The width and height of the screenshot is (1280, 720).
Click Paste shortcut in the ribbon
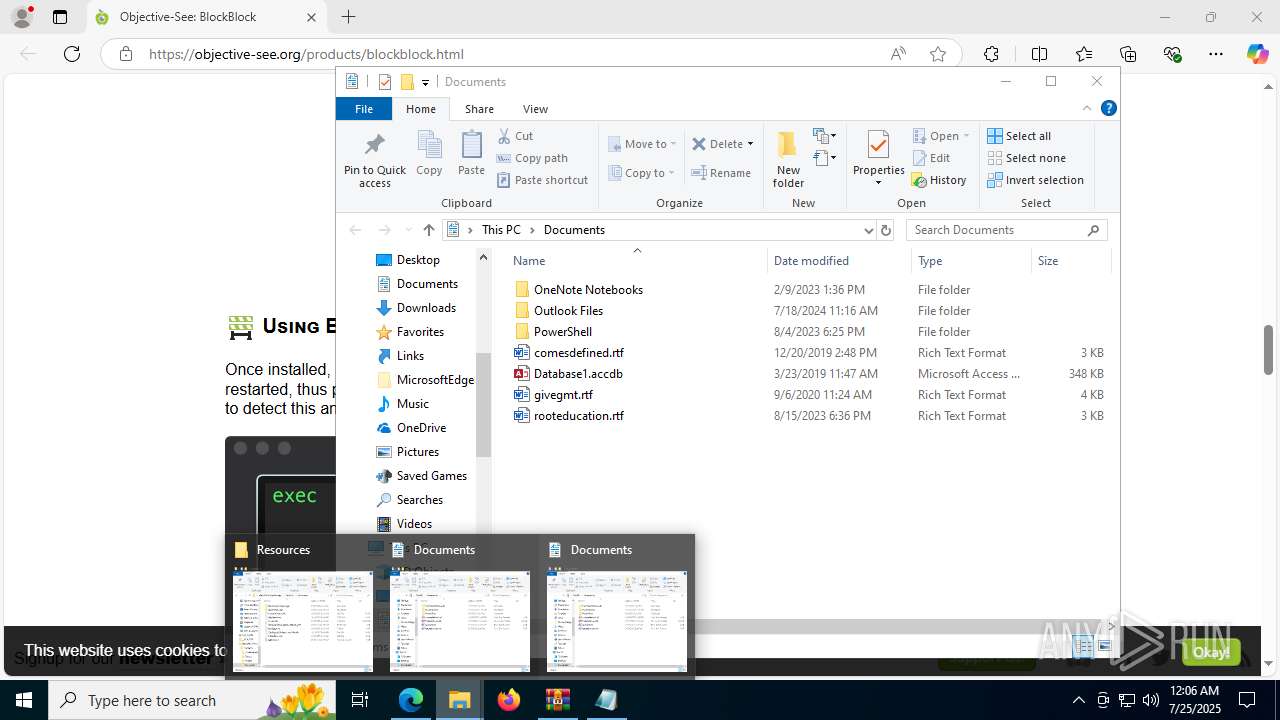(x=542, y=180)
